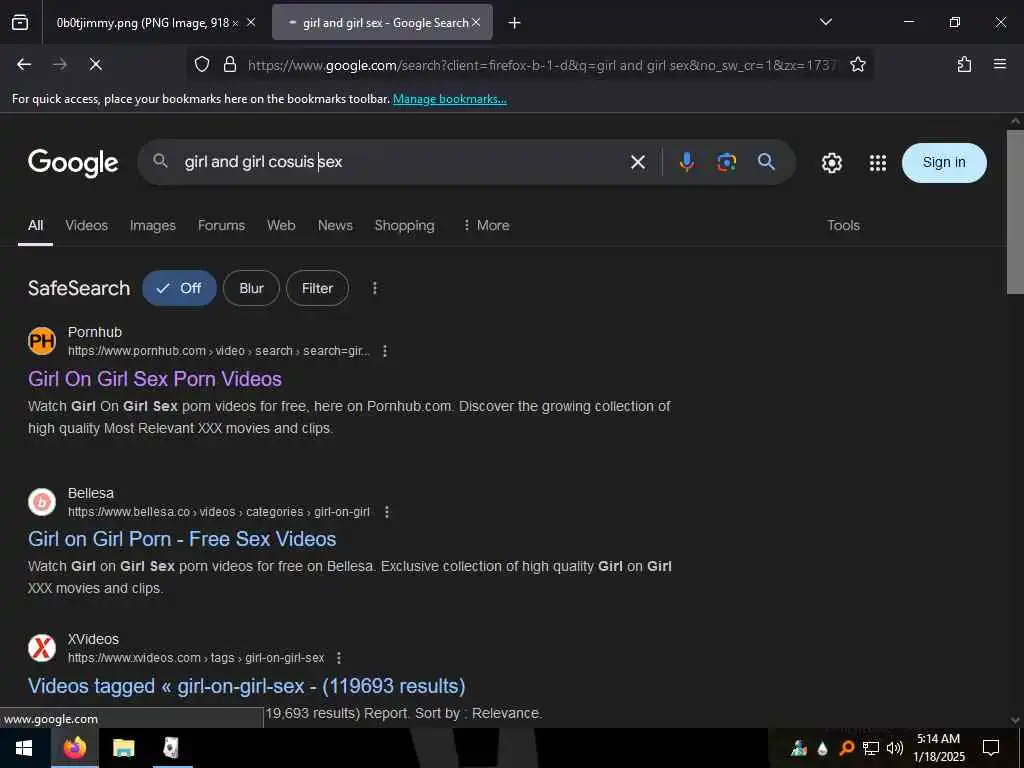Viewport: 1024px width, 768px height.
Task: Open a new tab with the plus button
Action: click(x=515, y=23)
